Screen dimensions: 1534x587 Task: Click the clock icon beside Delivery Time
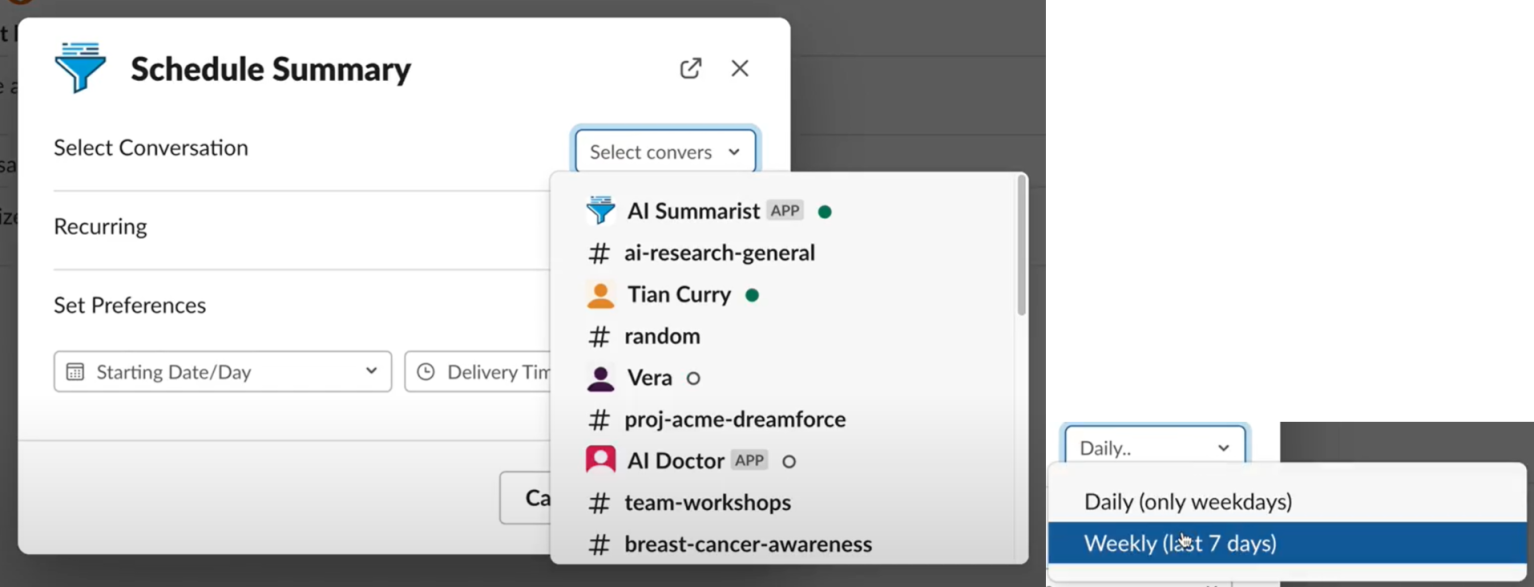tap(427, 371)
